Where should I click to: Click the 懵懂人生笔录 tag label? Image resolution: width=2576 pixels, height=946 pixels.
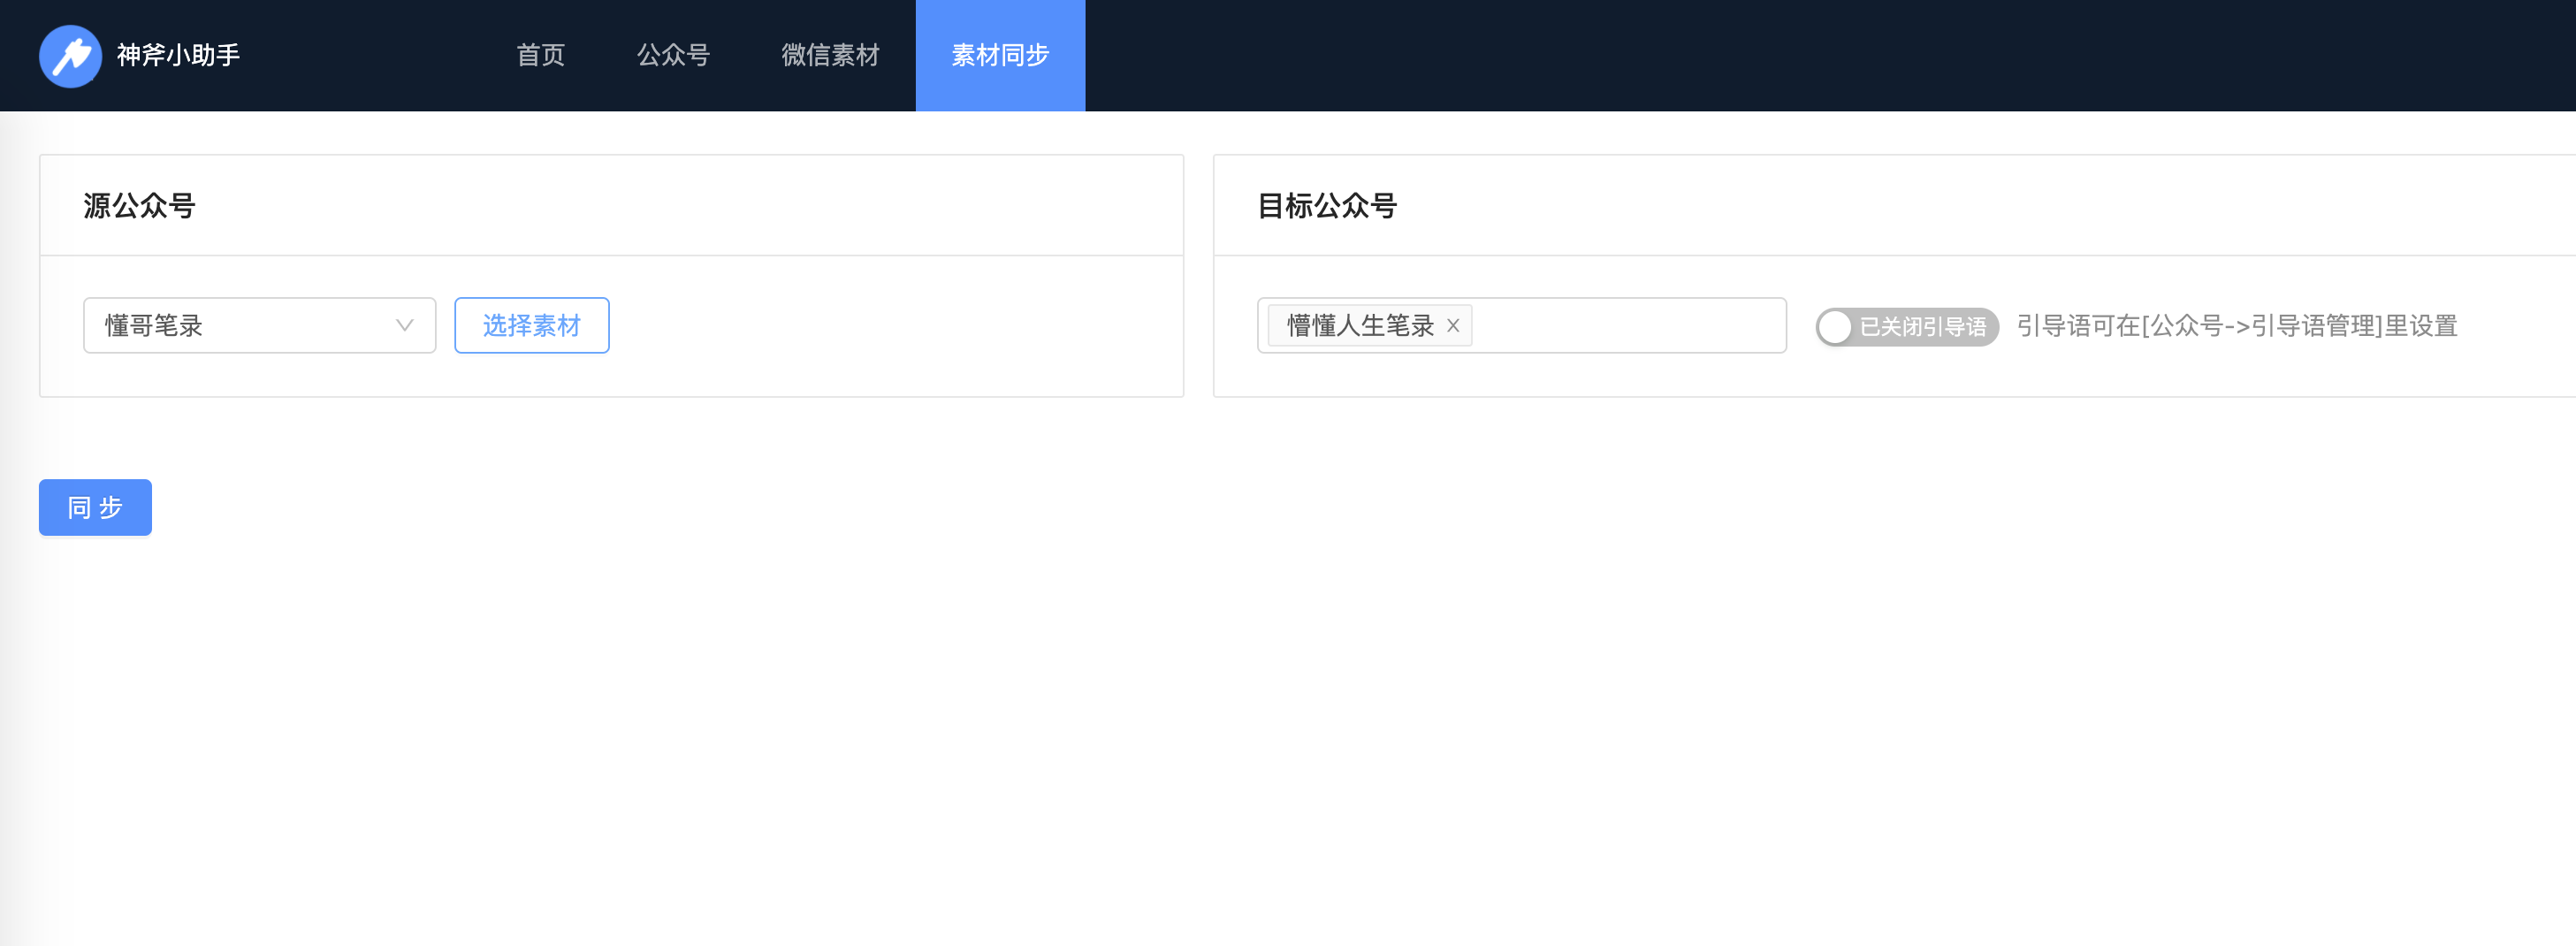click(x=1360, y=326)
